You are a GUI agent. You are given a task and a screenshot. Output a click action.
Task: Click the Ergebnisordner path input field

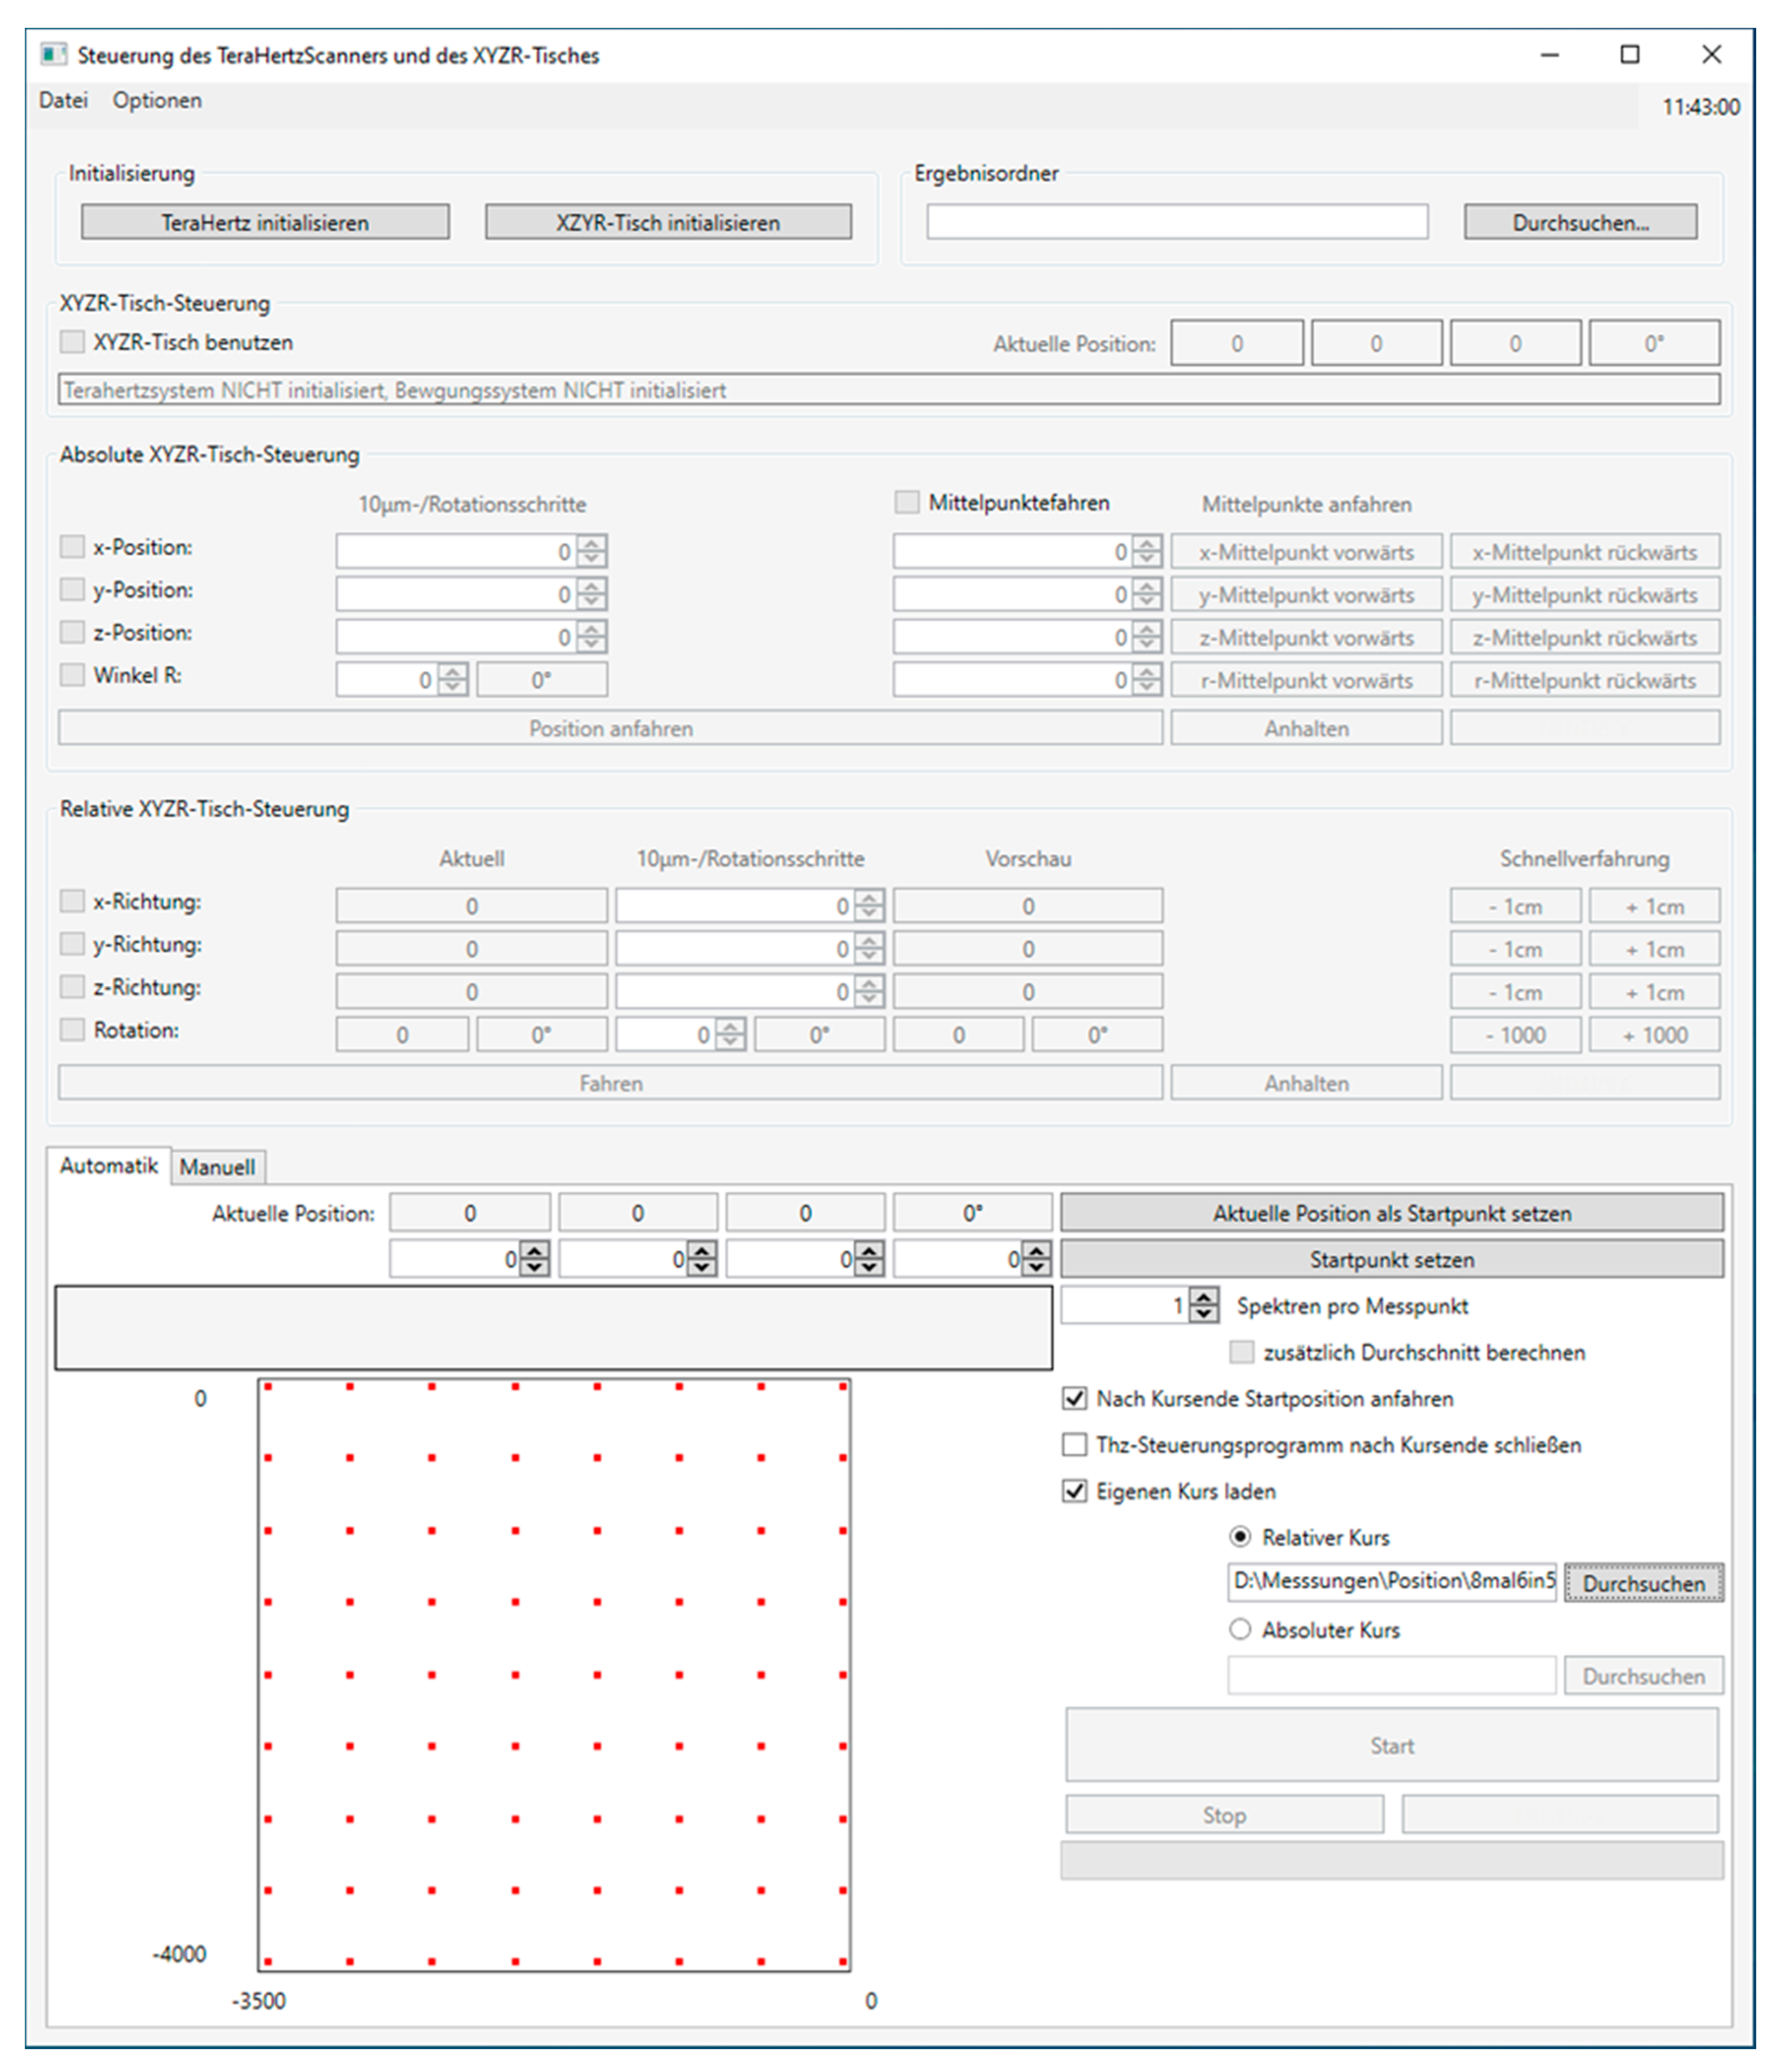(x=1176, y=222)
